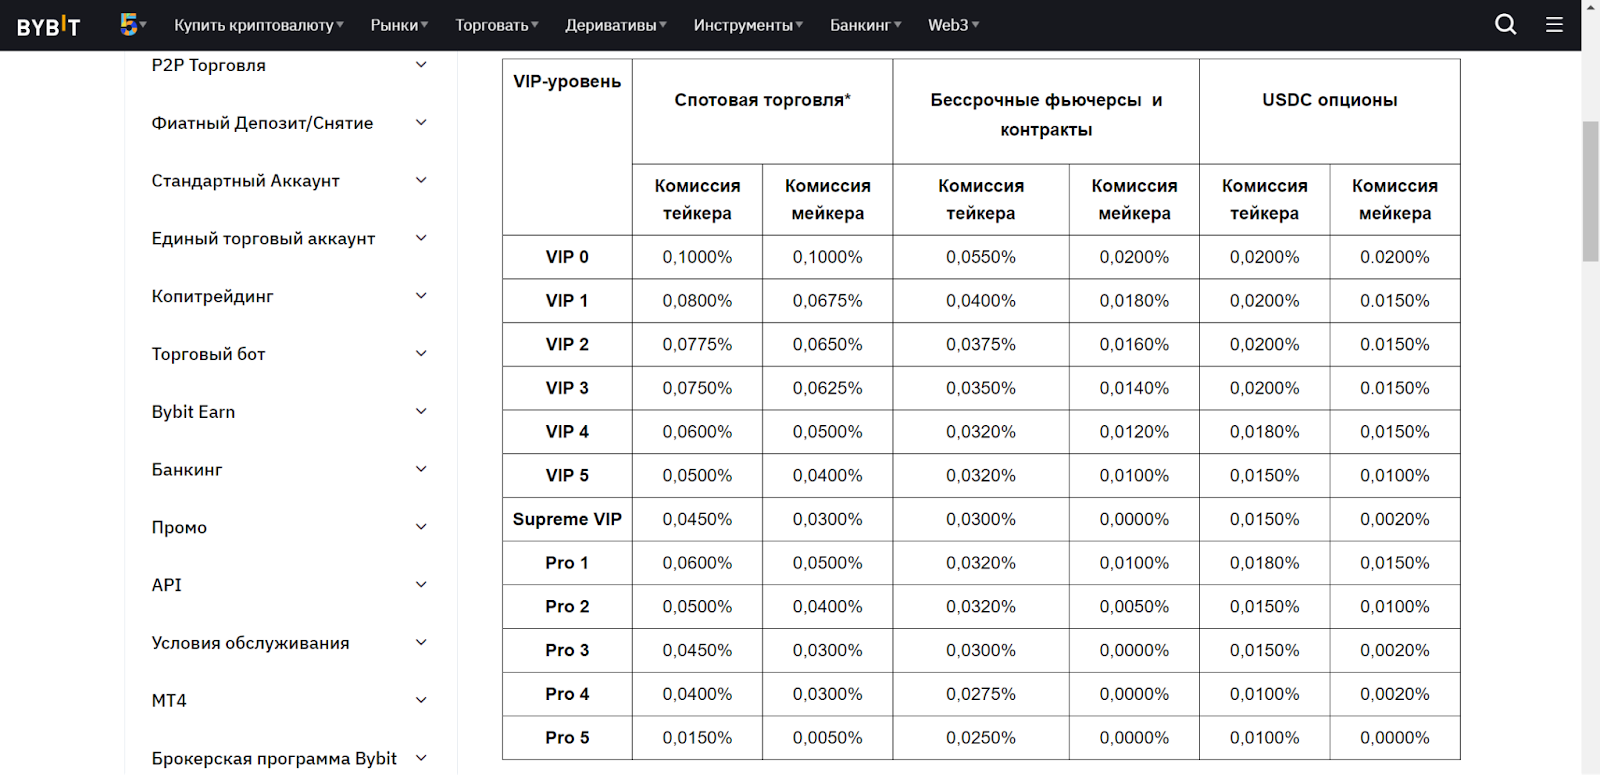Expand the MT4 section chevron
Screen dimensions: 1600x775
(421, 700)
